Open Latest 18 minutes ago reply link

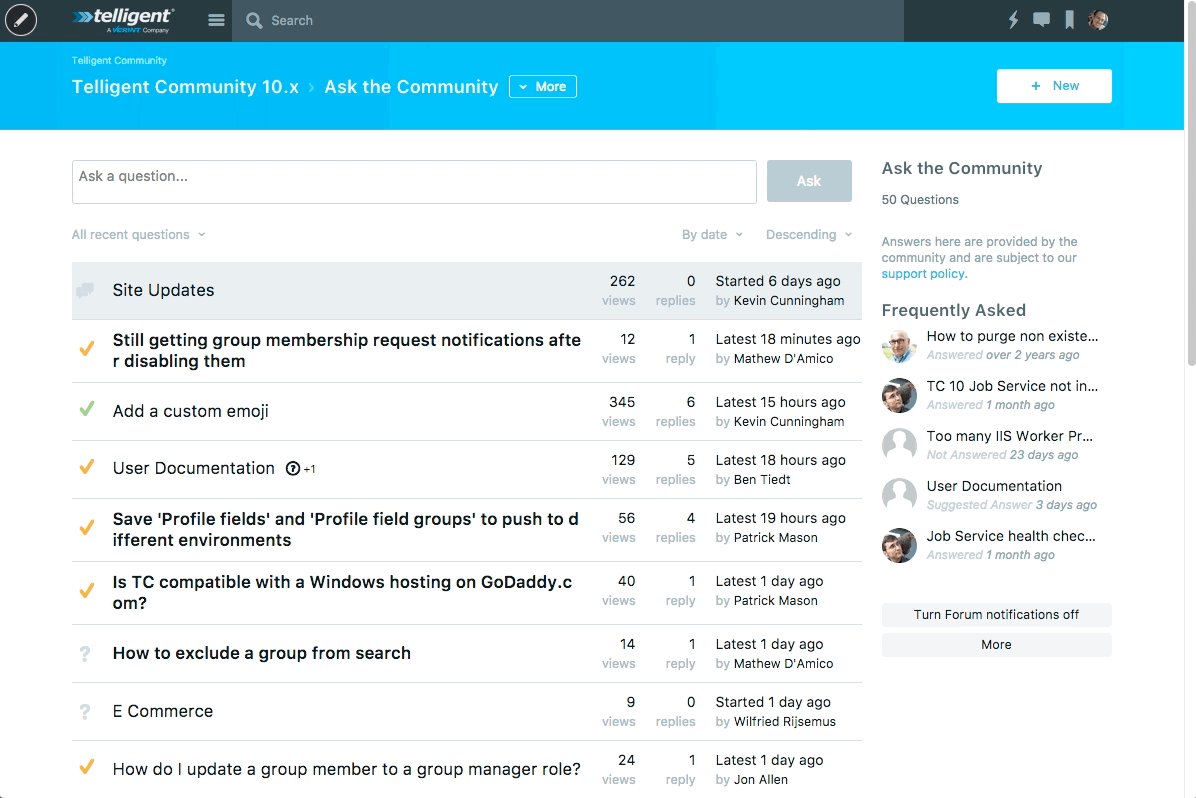tap(788, 339)
